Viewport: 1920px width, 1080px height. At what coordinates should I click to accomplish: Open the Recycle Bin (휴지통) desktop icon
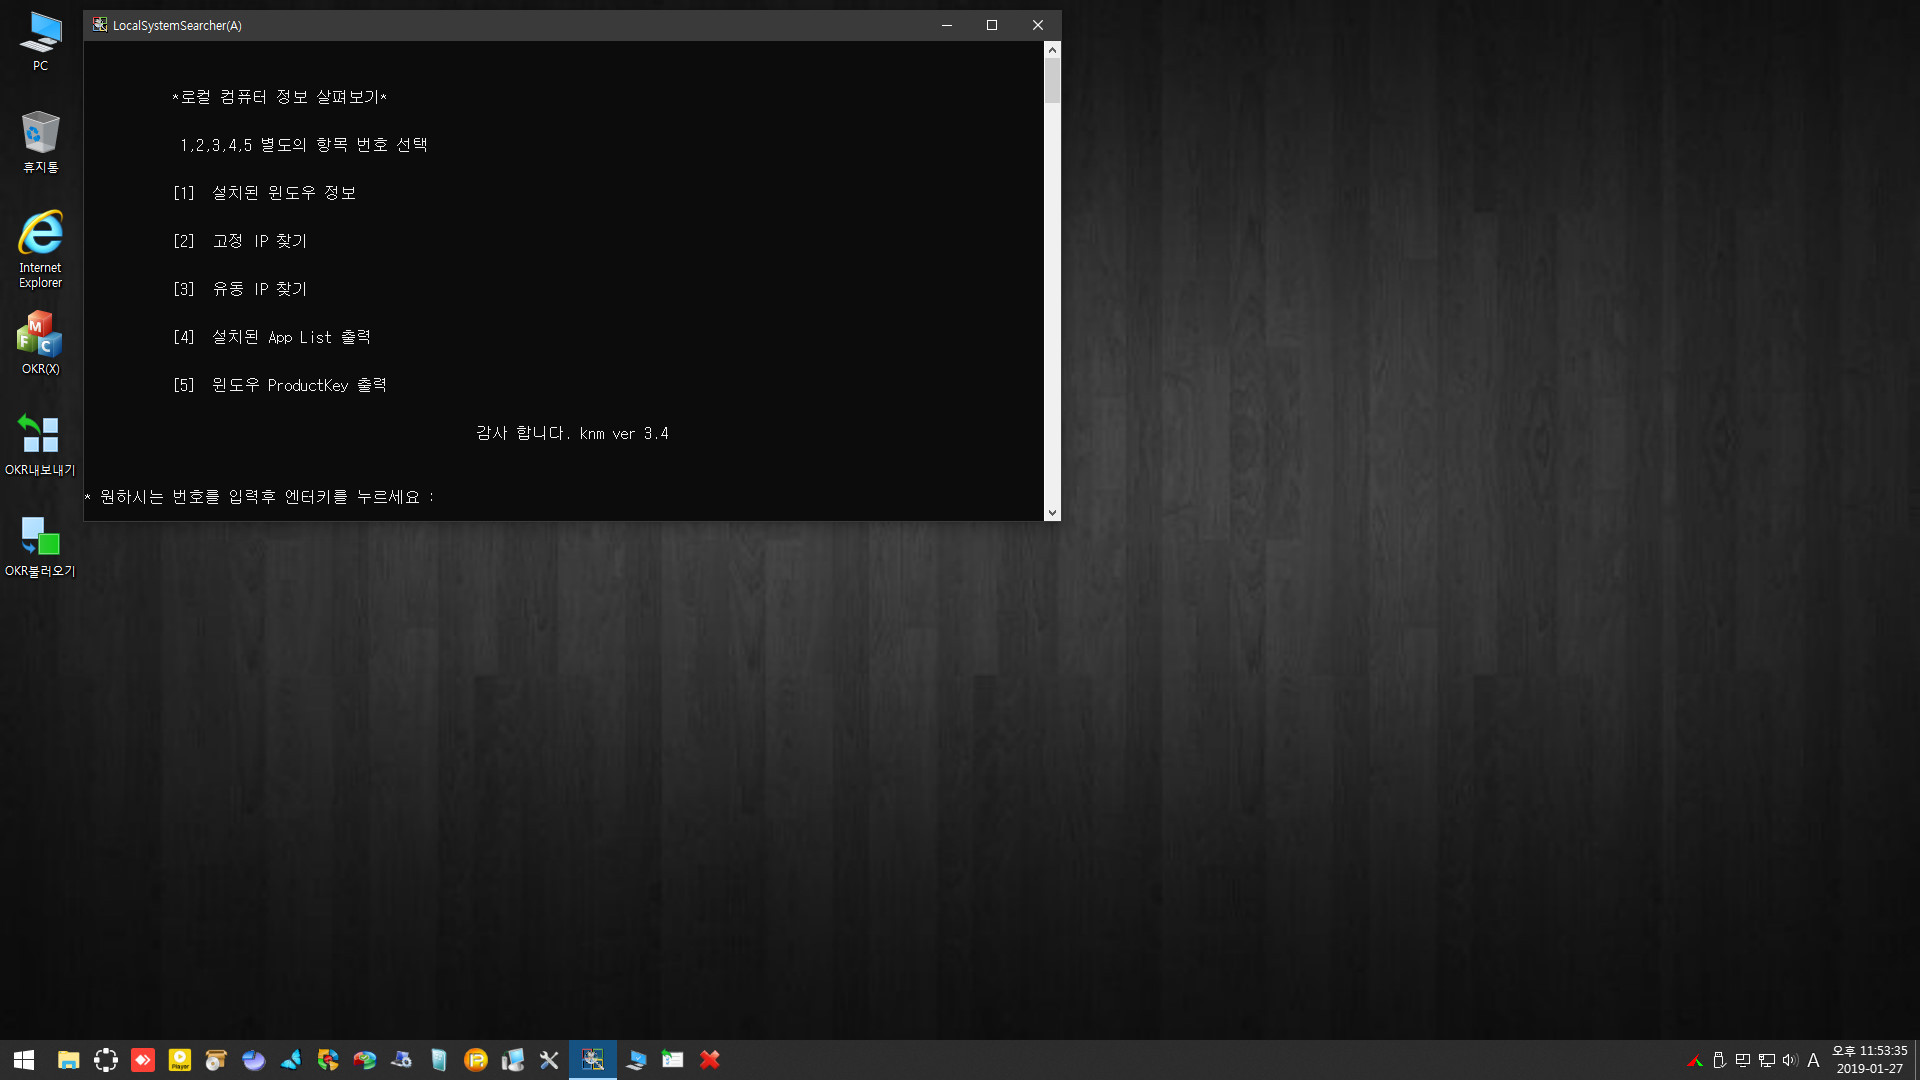(40, 142)
